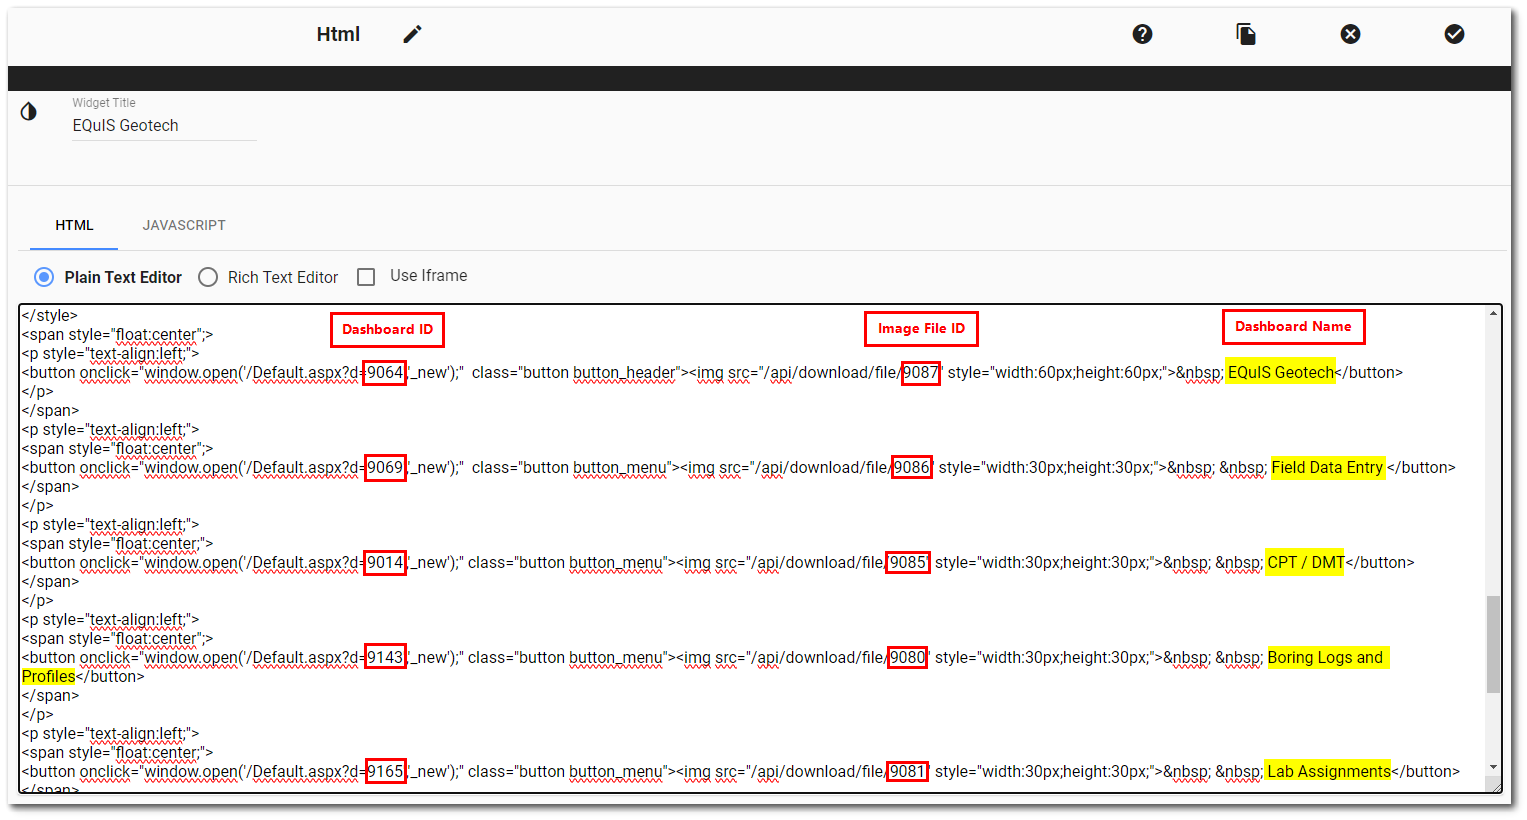
Task: Click dashboard ID 9069 in code
Action: 385,467
